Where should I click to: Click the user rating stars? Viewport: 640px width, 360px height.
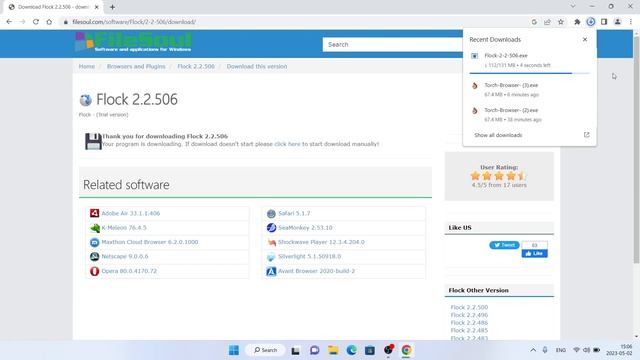498,176
